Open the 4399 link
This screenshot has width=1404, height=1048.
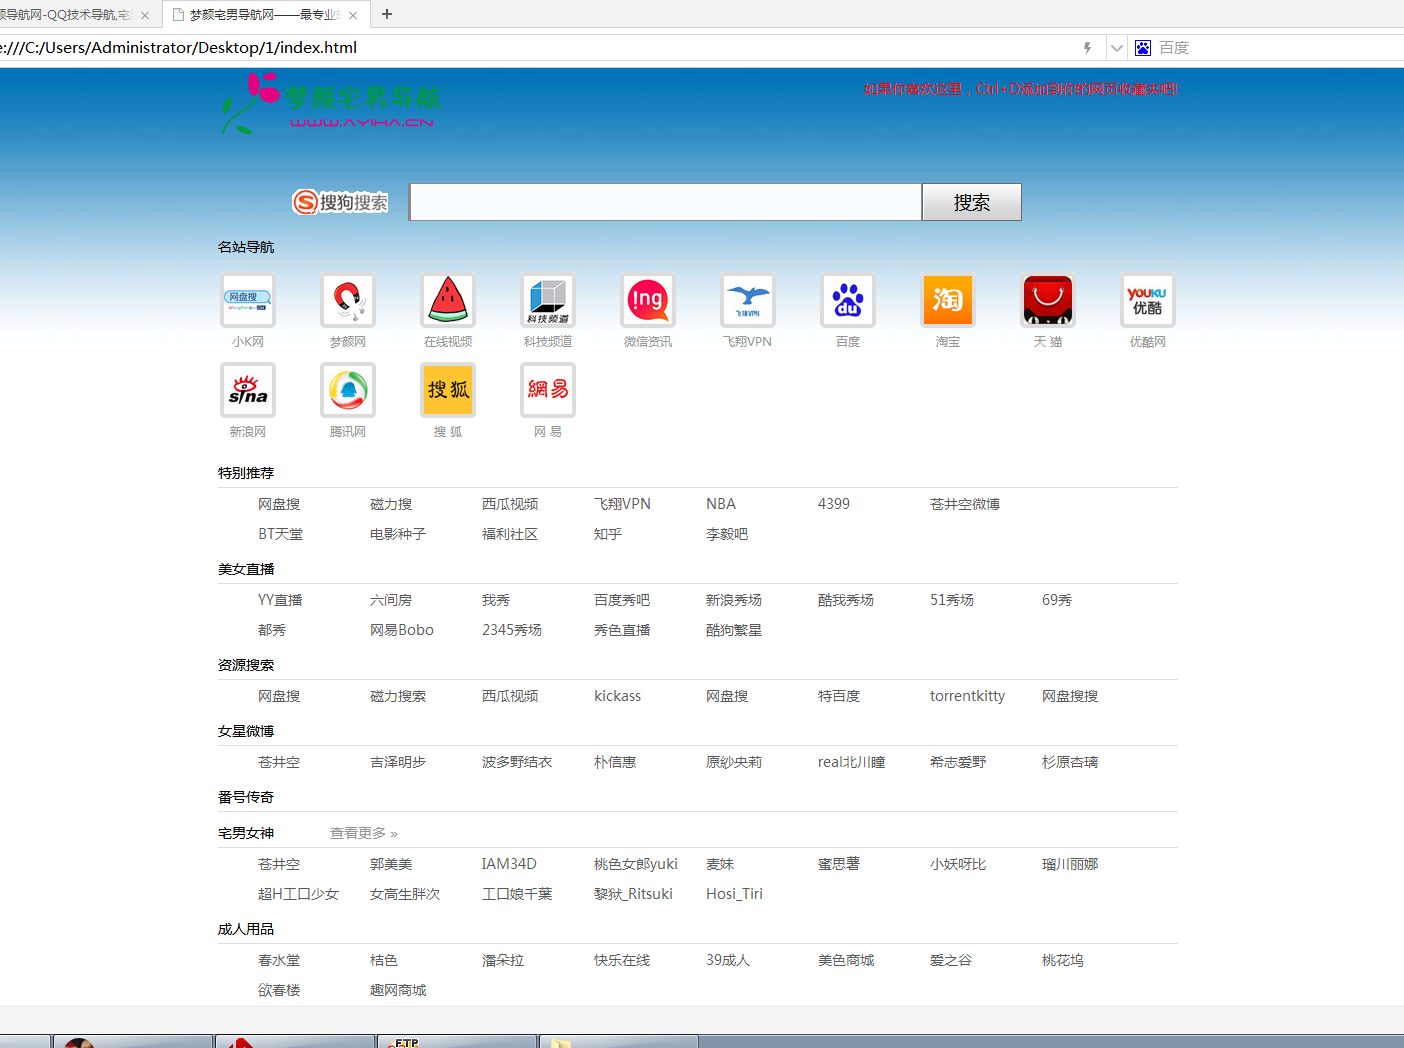pyautogui.click(x=834, y=504)
